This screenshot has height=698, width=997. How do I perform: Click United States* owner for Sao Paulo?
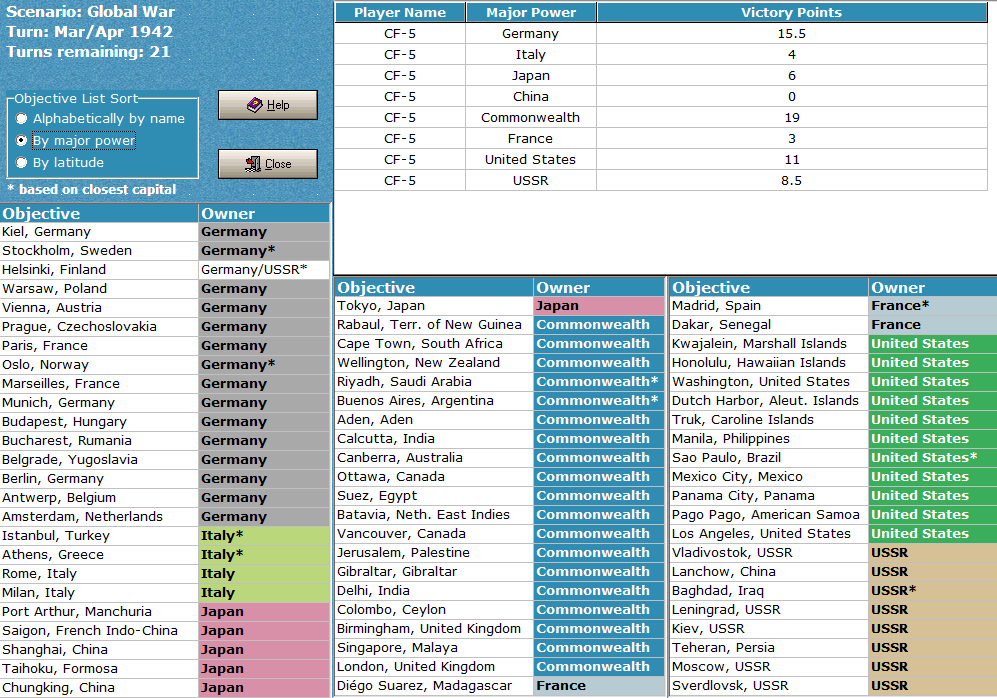933,458
